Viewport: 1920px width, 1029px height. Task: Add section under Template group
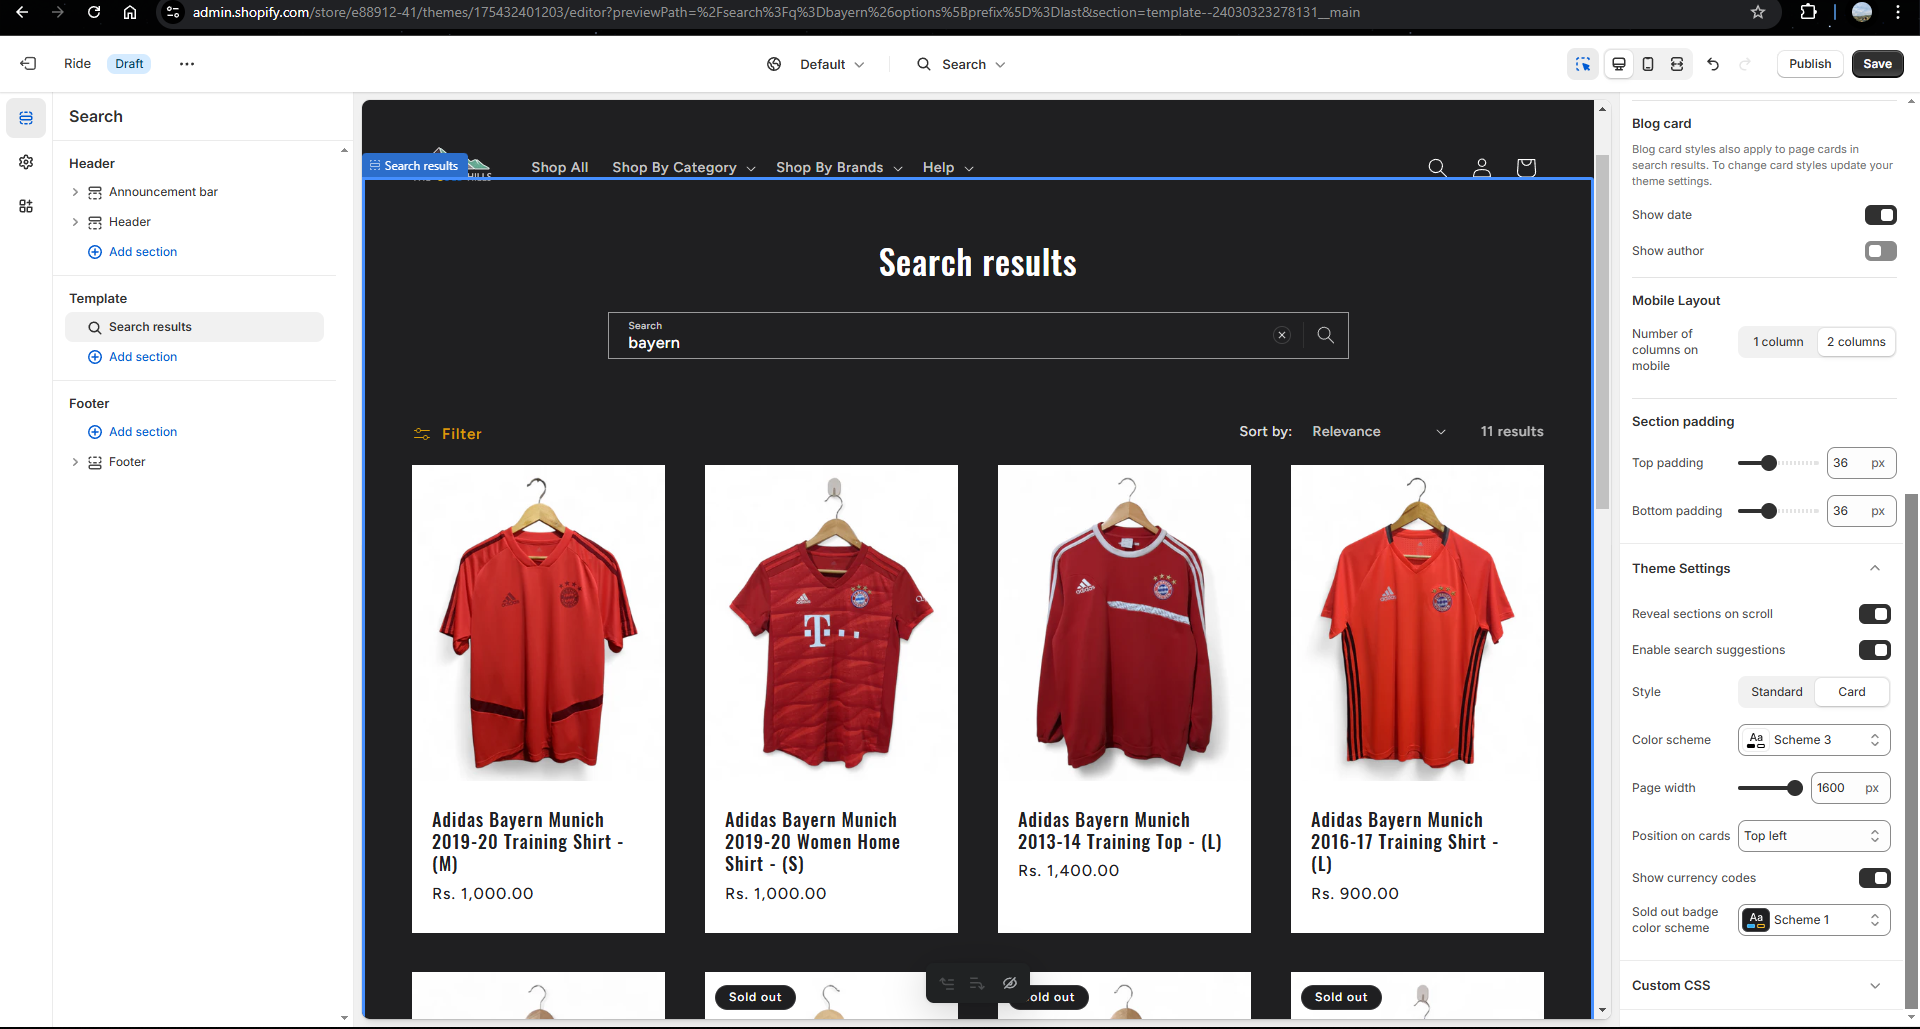click(x=133, y=357)
